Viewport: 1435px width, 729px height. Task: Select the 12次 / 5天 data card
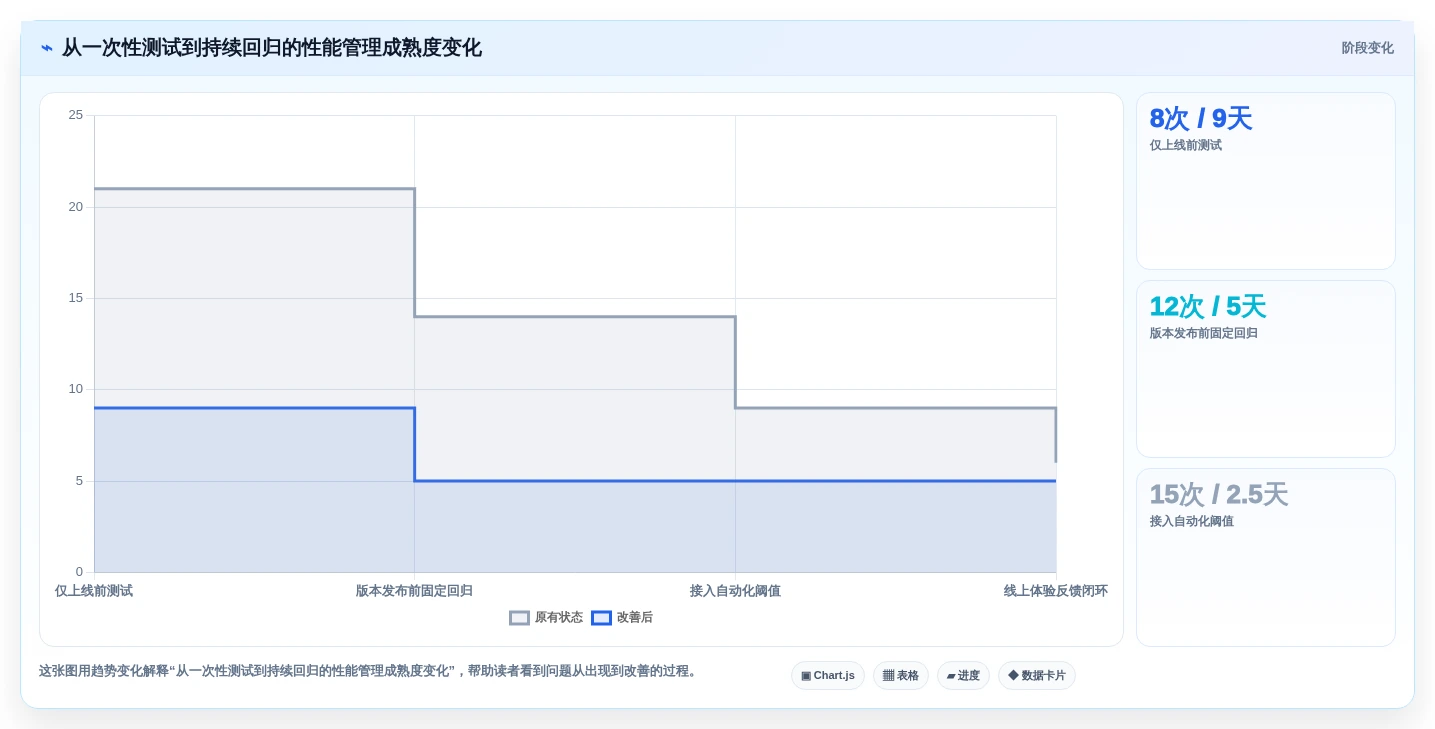(1266, 369)
